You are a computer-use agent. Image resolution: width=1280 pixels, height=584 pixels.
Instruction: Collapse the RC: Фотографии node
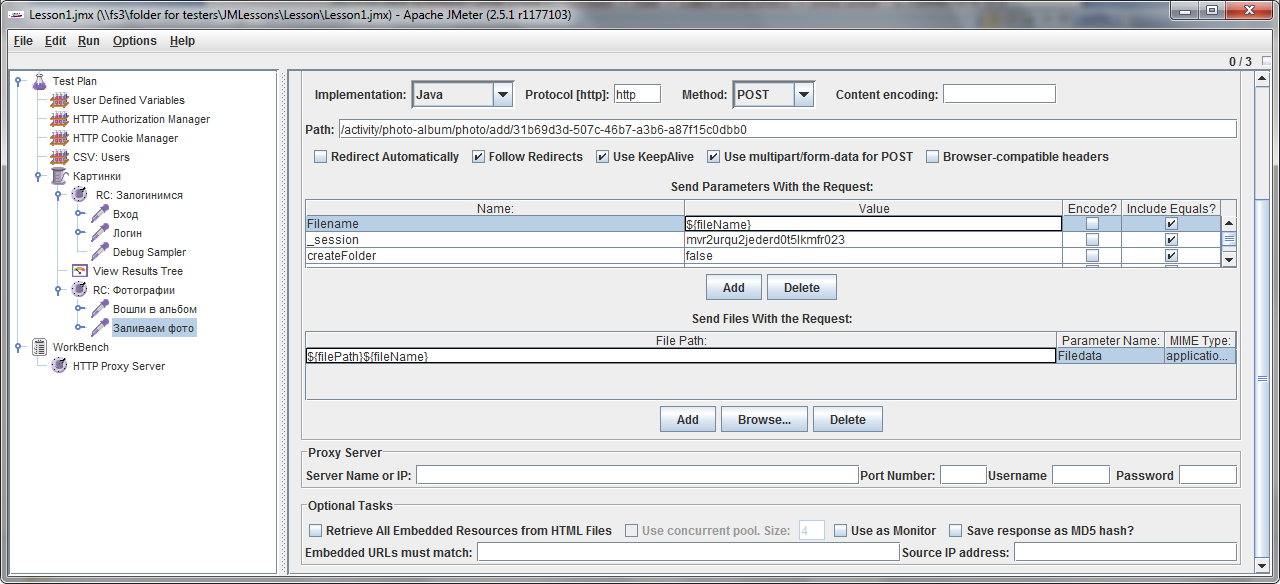[59, 290]
